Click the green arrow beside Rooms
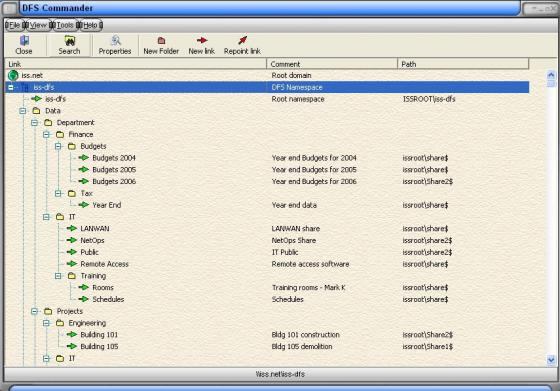The image size is (560, 391). click(x=84, y=287)
